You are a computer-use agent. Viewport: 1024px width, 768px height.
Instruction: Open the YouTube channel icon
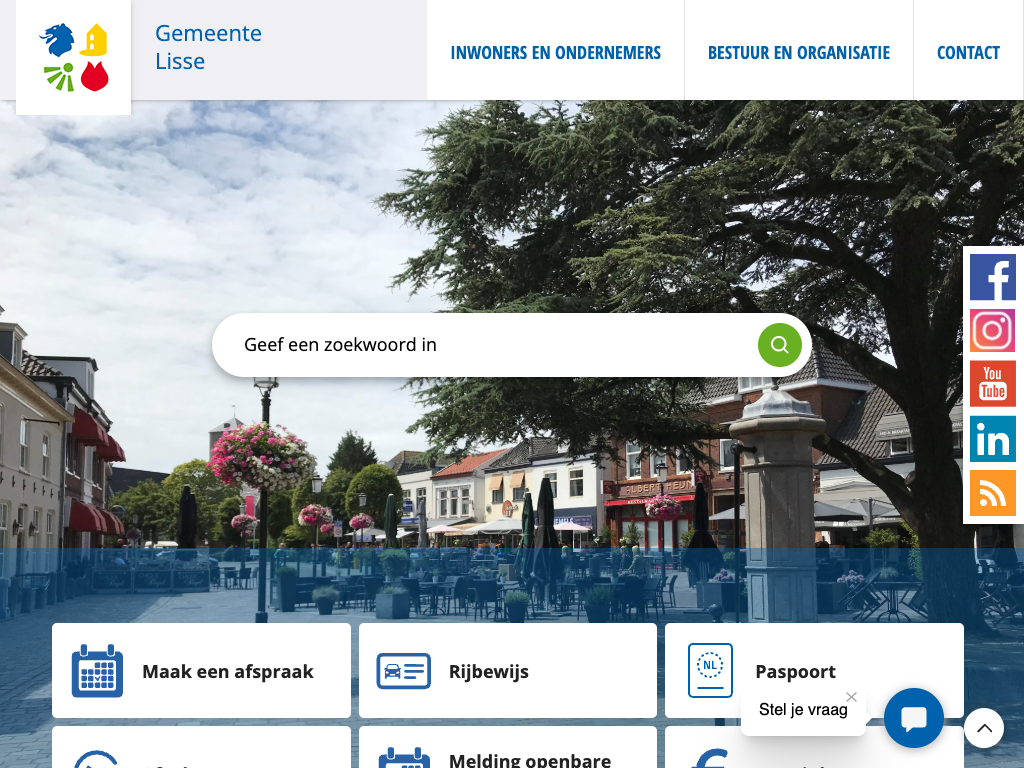point(992,384)
